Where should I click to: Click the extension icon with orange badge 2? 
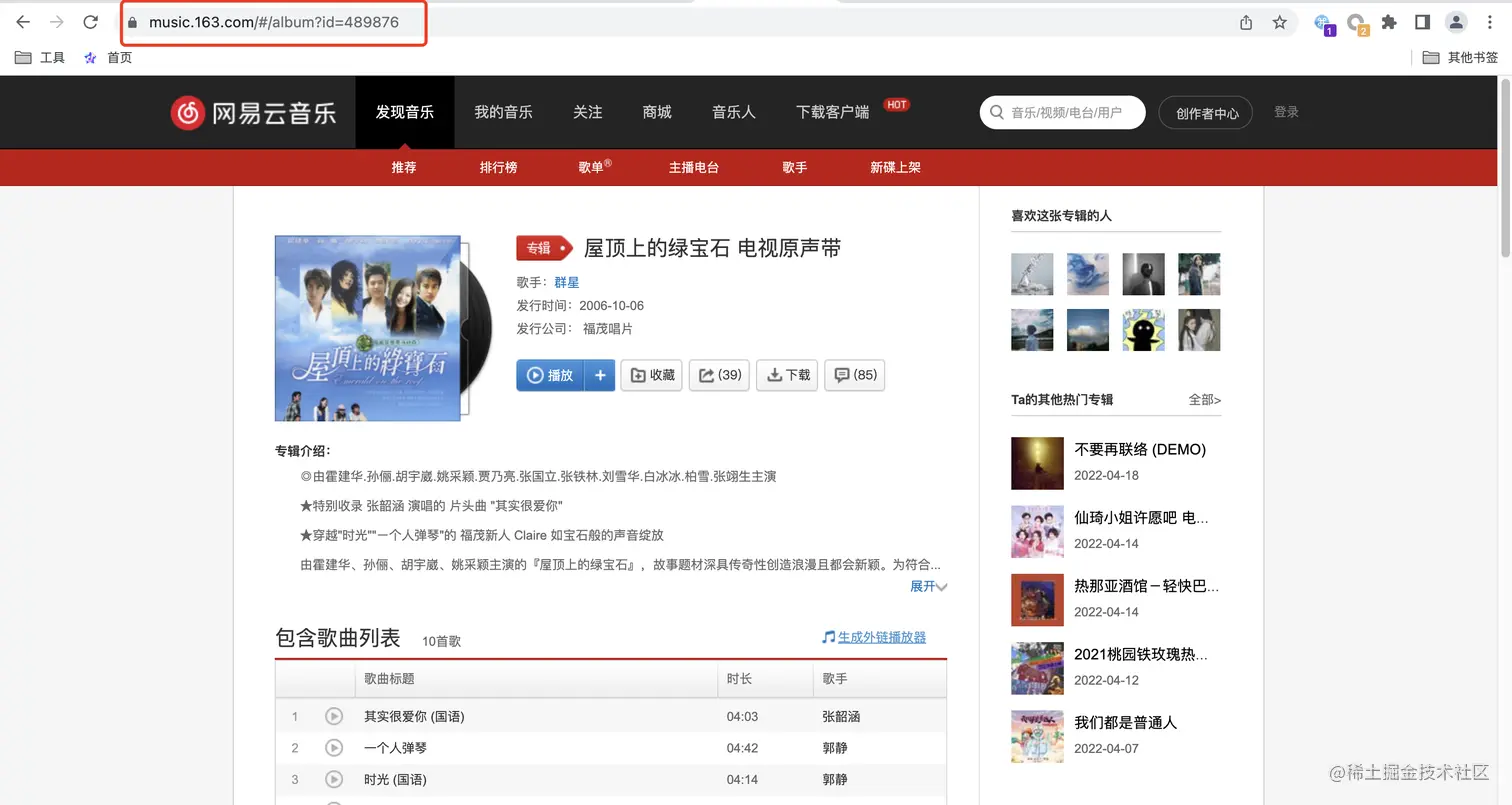[x=1357, y=23]
